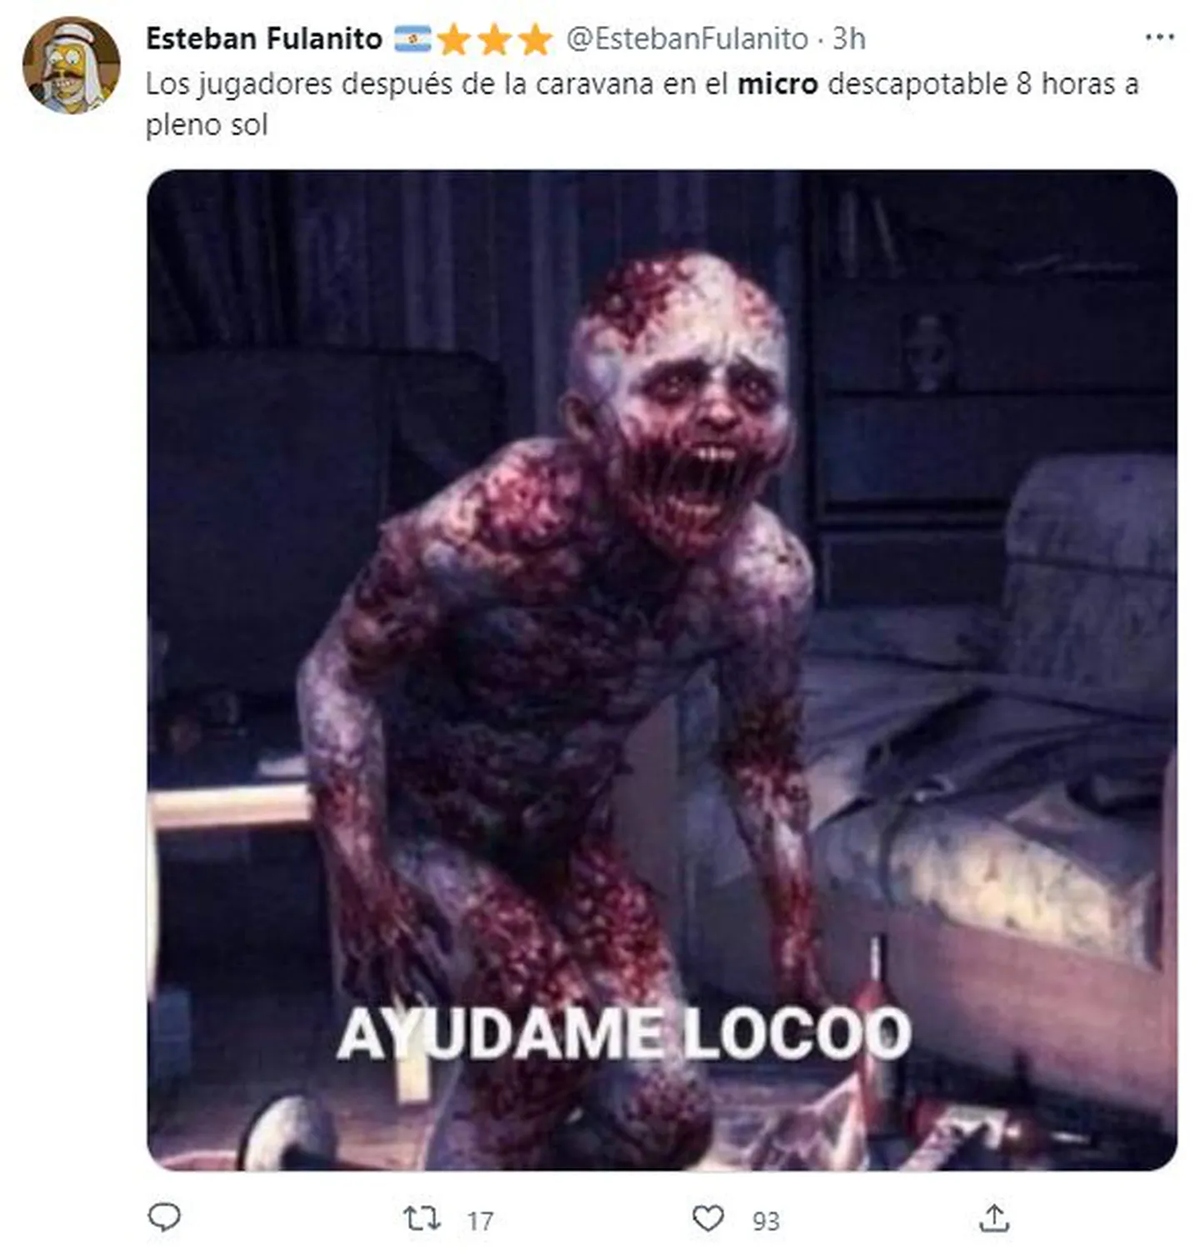This screenshot has height=1259, width=1200.
Task: Click the first gold star emoji
Action: 453,40
